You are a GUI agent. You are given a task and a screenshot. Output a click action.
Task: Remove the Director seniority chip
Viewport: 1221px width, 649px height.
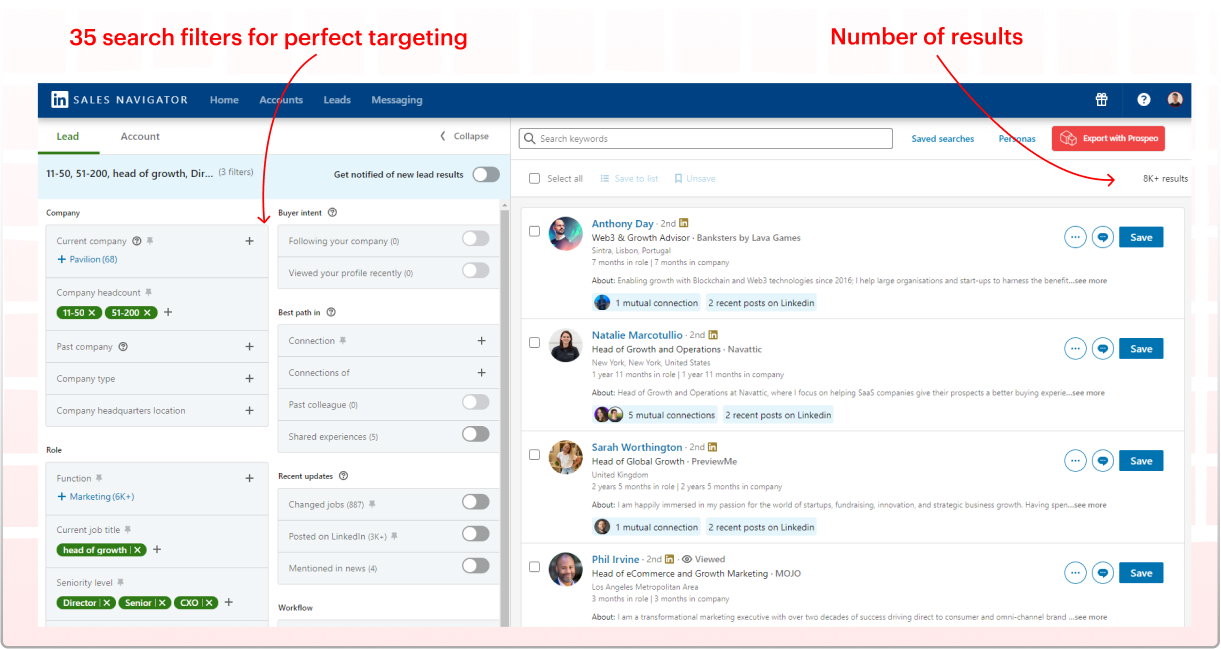(x=108, y=603)
